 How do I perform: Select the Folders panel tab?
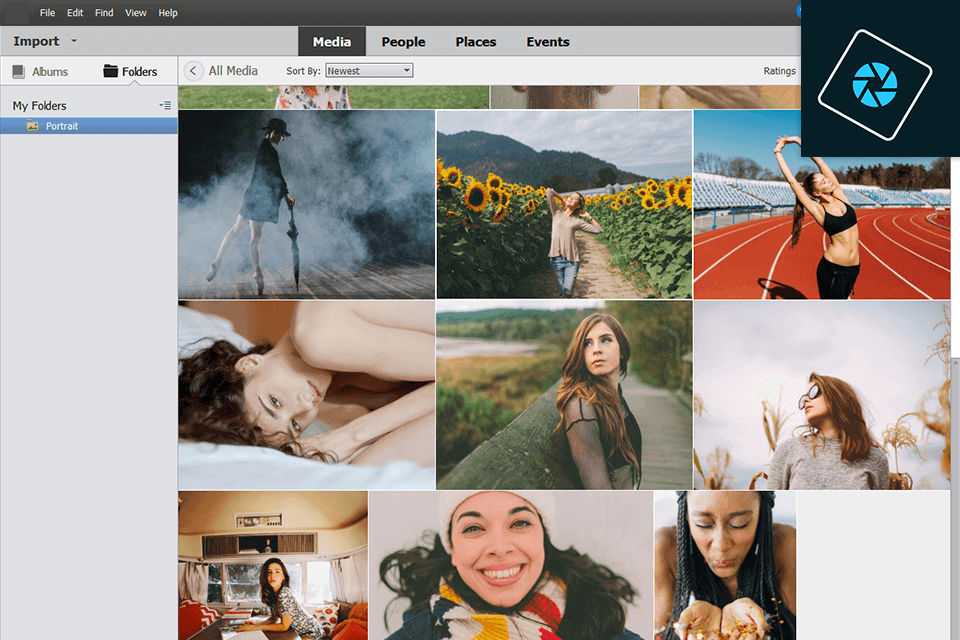[130, 72]
